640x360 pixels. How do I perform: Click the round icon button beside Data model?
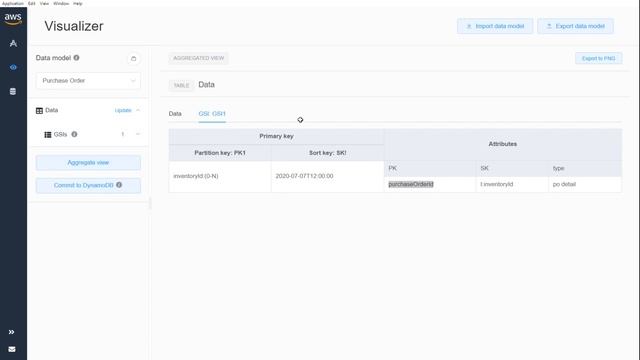click(x=133, y=59)
